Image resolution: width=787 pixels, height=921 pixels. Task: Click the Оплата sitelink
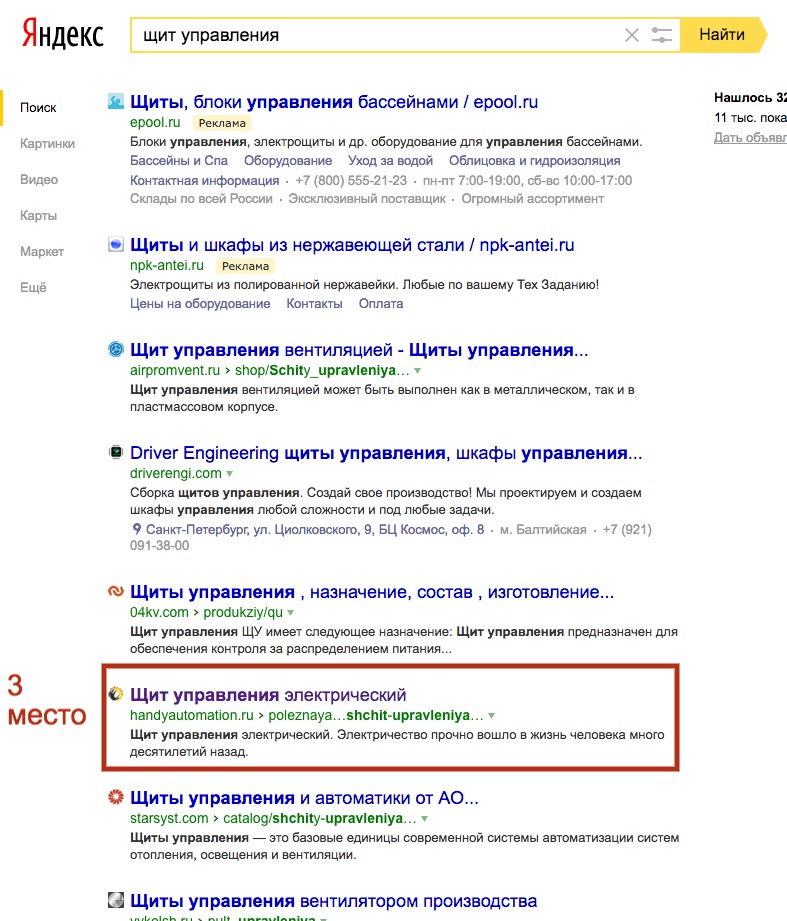(381, 304)
